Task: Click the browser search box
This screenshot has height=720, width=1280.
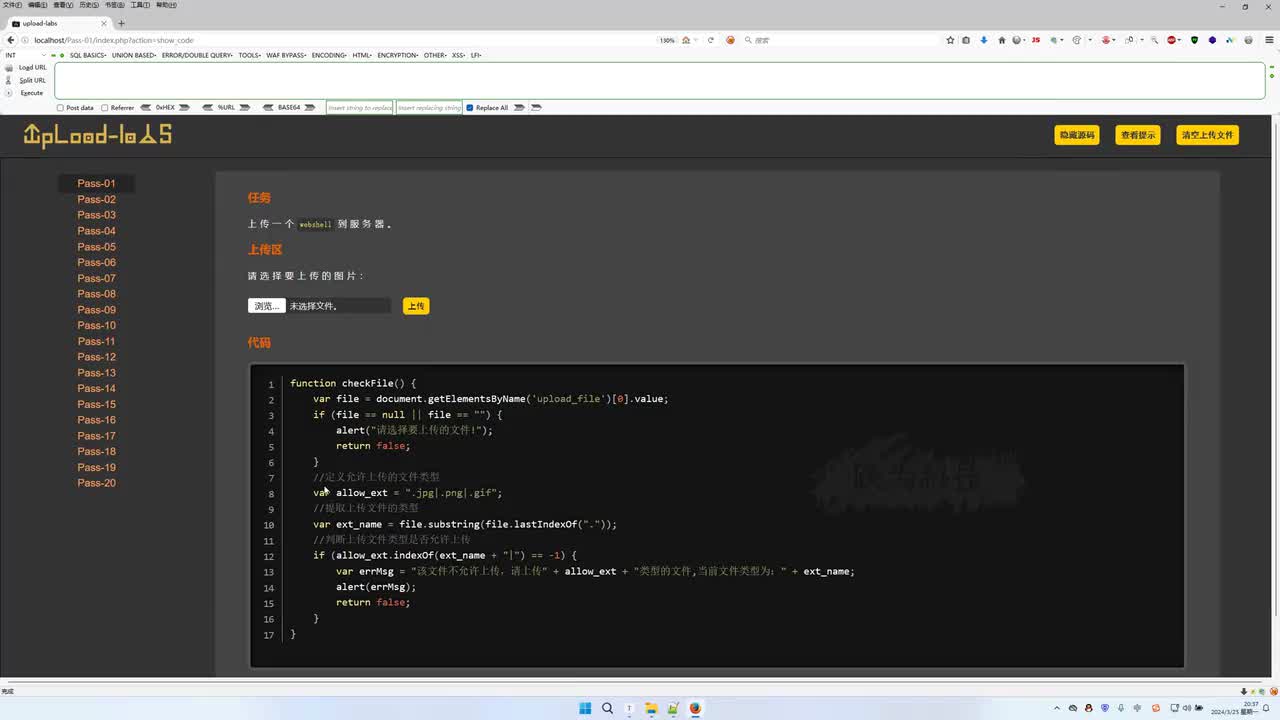Action: (838, 40)
